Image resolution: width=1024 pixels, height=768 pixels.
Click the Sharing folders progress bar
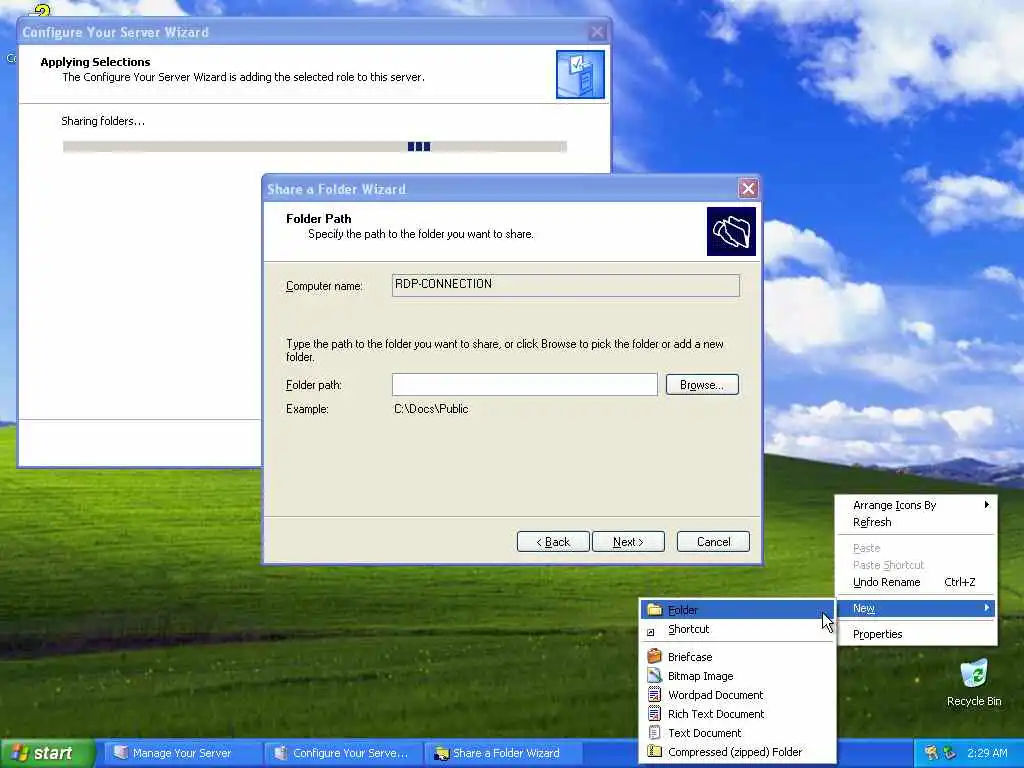(315, 146)
